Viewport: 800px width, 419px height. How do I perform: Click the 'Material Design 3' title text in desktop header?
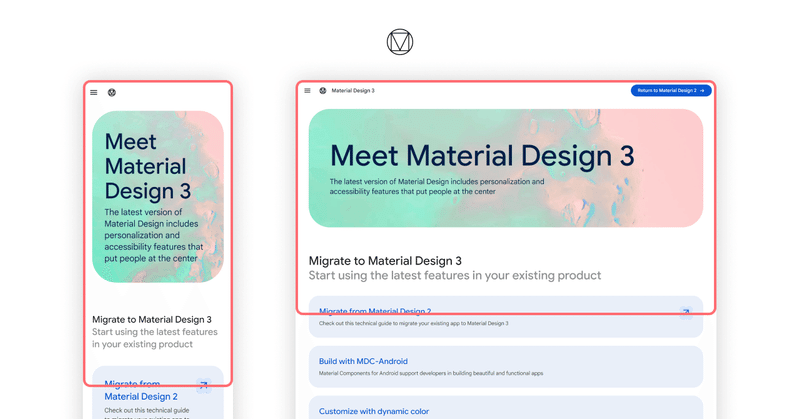click(x=353, y=90)
